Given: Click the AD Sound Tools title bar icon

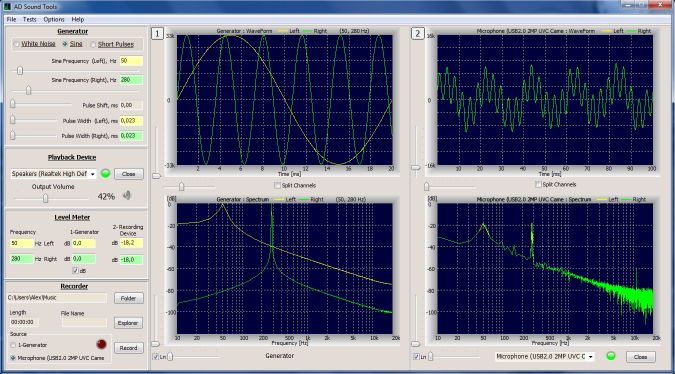Looking at the screenshot, I should pyautogui.click(x=7, y=6).
